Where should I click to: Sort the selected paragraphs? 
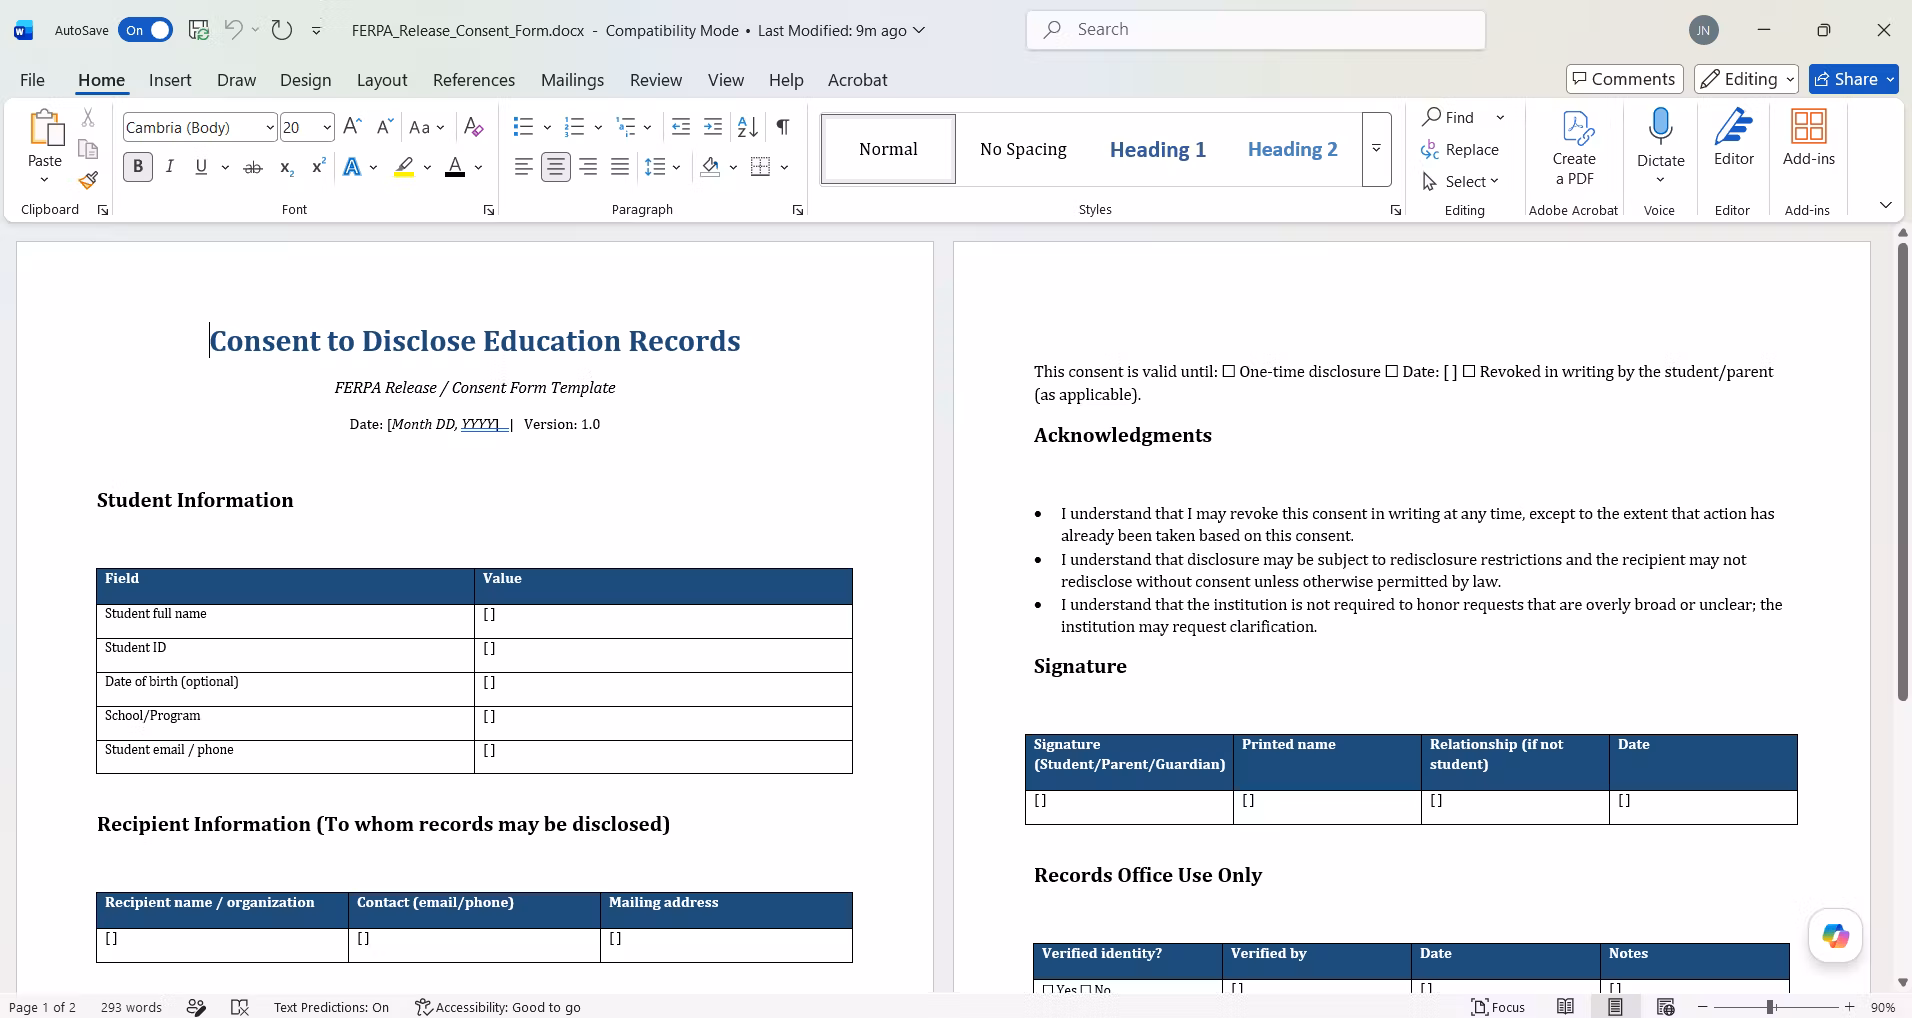(x=747, y=127)
